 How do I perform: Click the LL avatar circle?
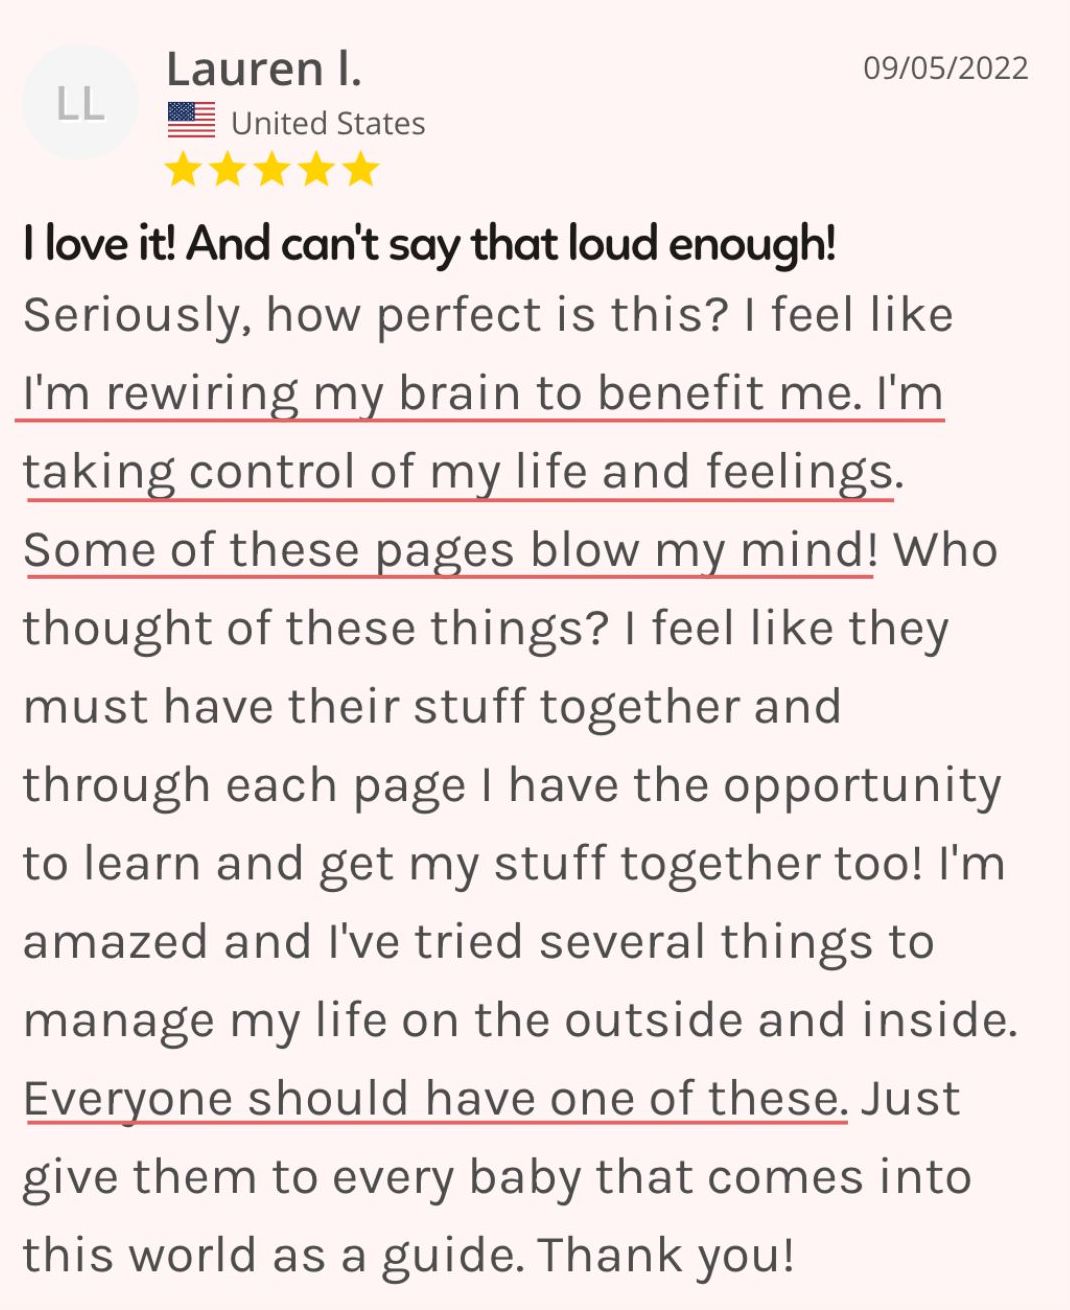(x=80, y=103)
